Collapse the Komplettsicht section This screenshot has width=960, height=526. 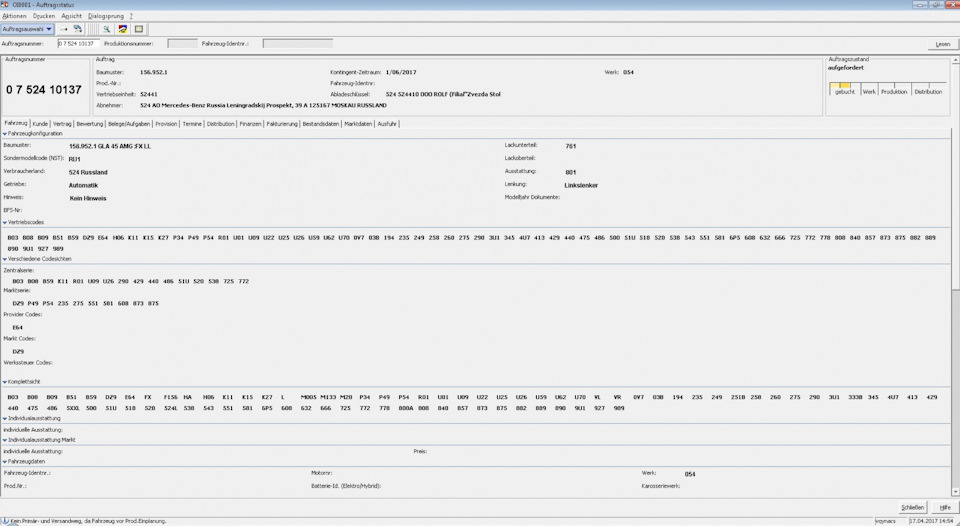coord(5,381)
